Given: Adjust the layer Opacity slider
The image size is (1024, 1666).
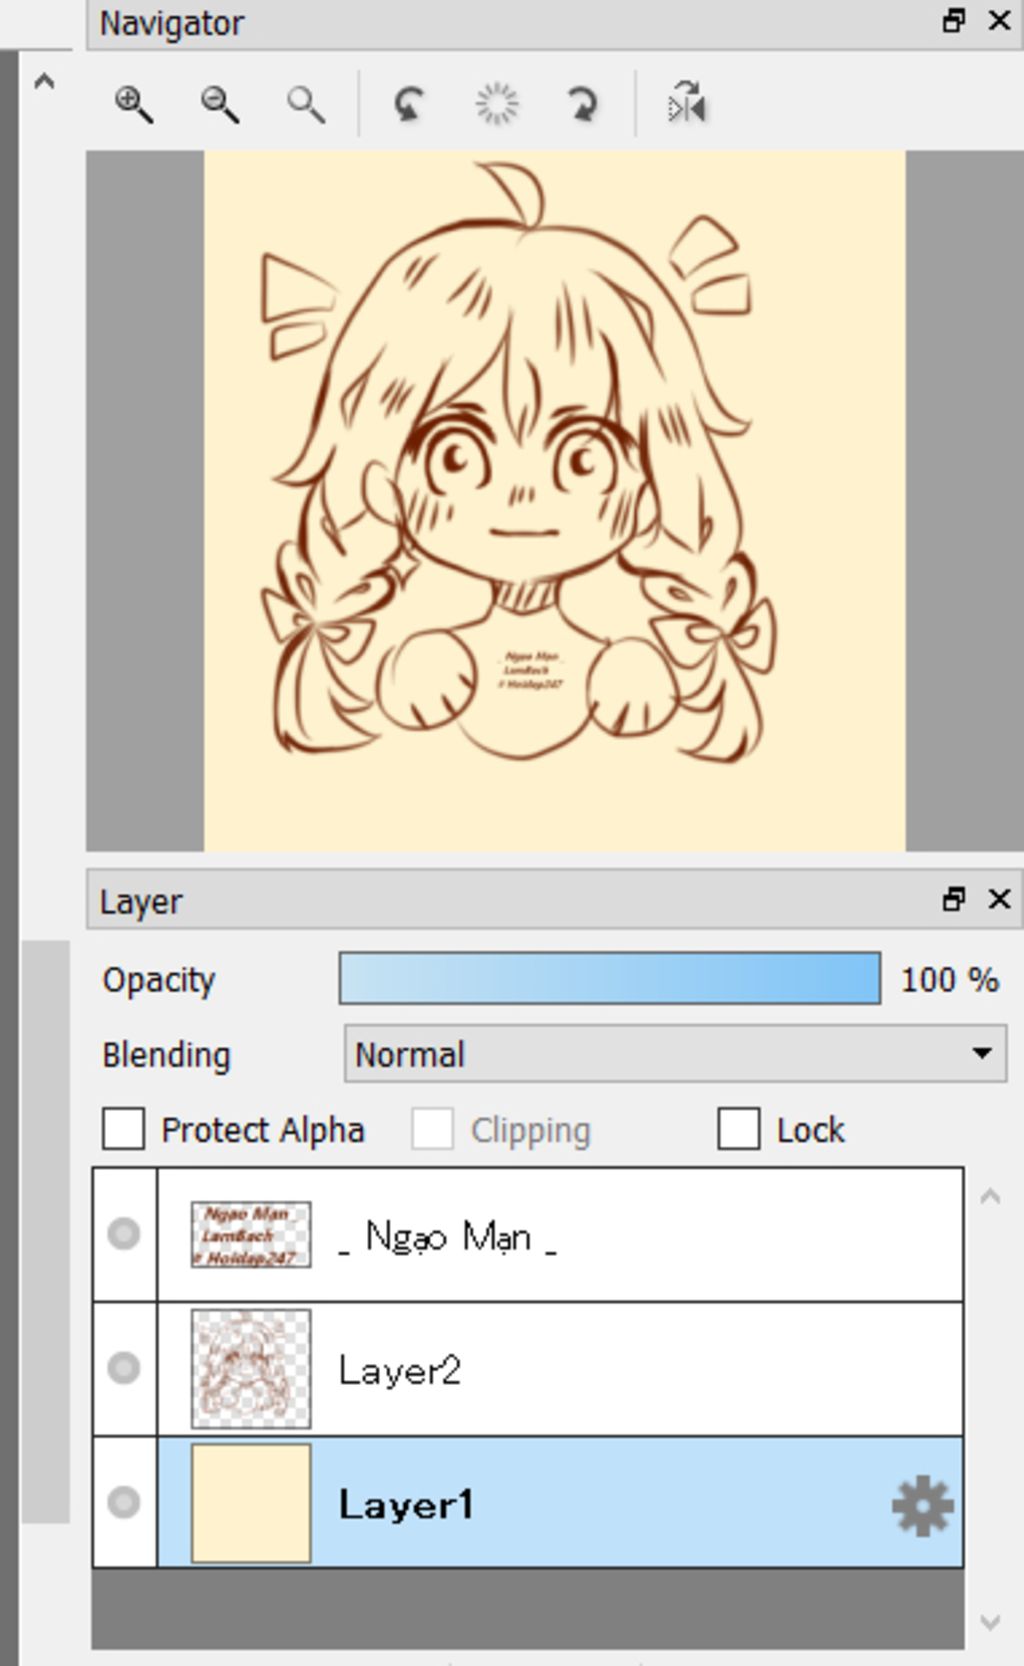Looking at the screenshot, I should tap(610, 978).
